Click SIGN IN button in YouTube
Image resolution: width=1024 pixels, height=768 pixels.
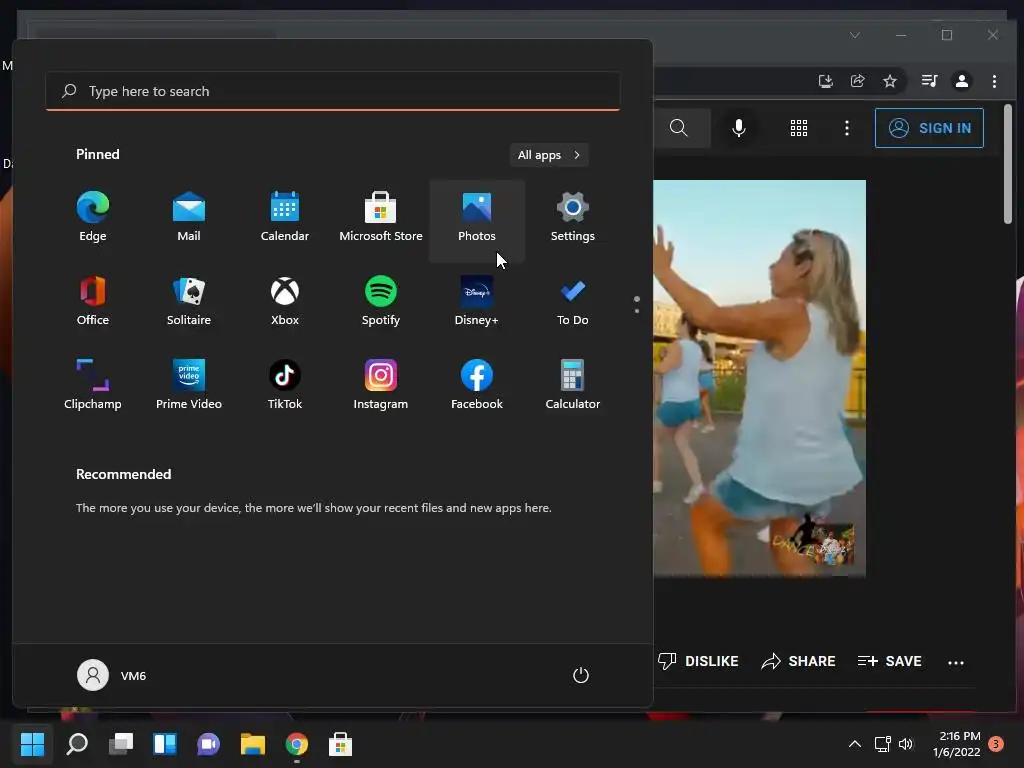[929, 128]
